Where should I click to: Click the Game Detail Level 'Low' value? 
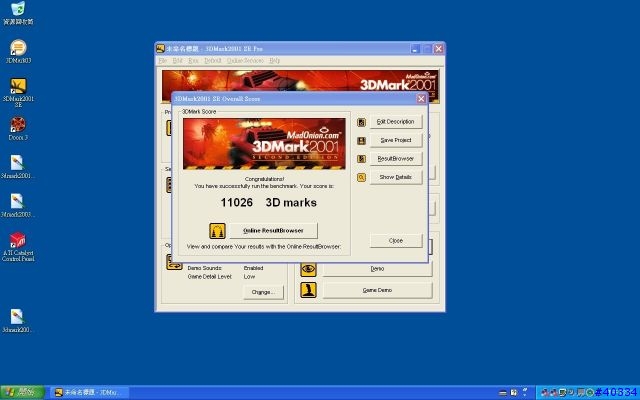click(x=249, y=277)
